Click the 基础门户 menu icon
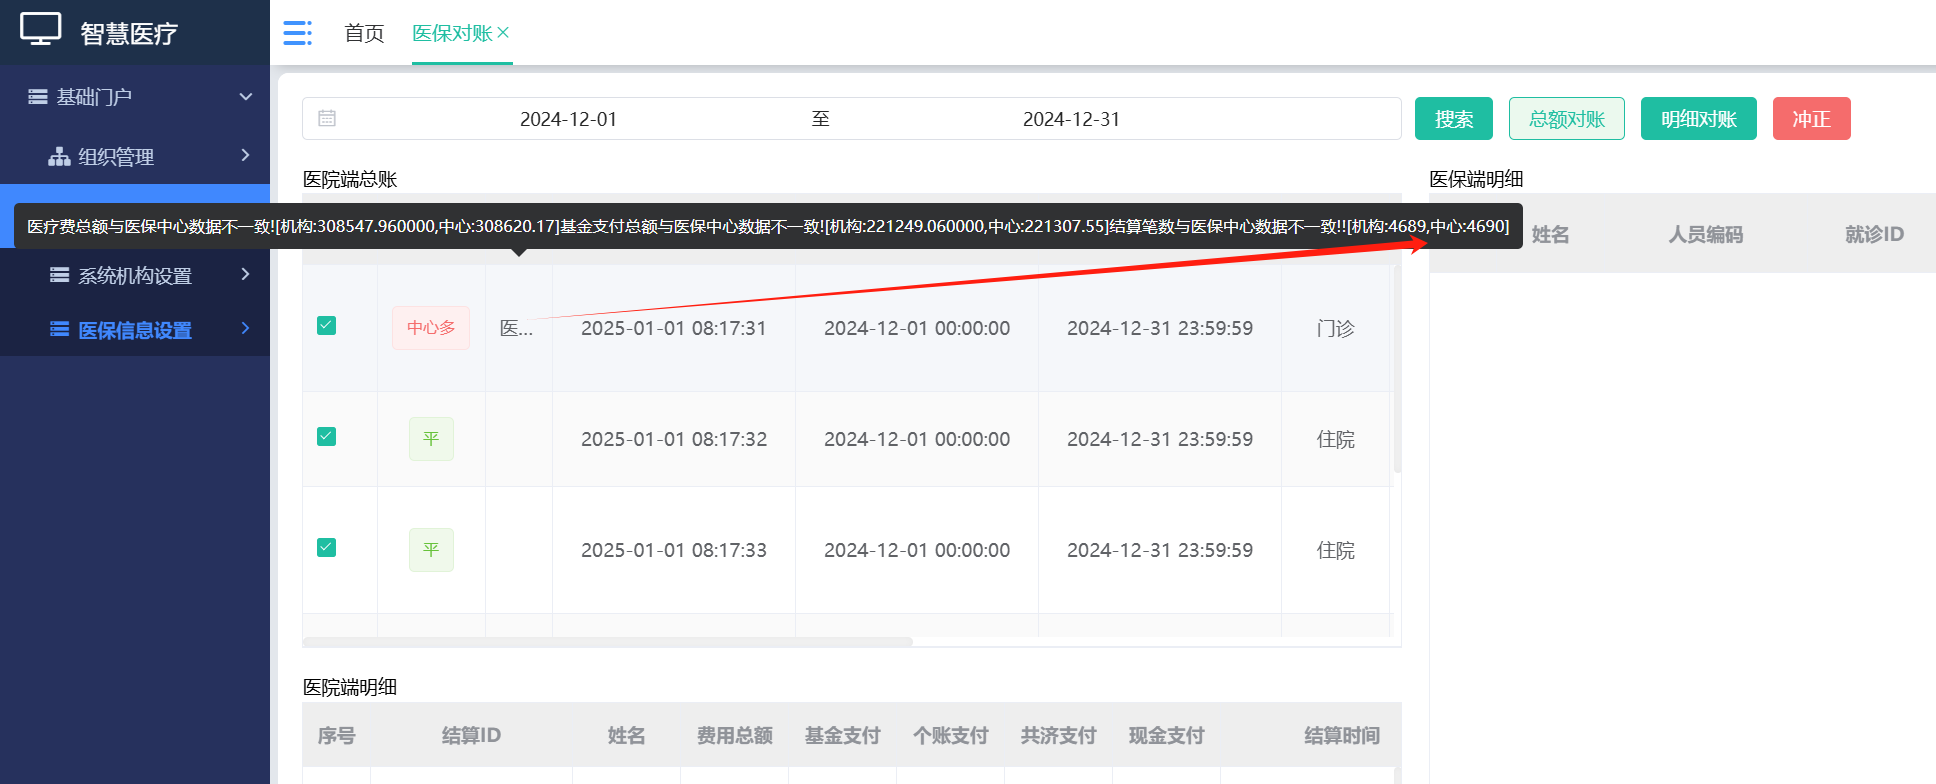The image size is (1936, 784). [38, 97]
